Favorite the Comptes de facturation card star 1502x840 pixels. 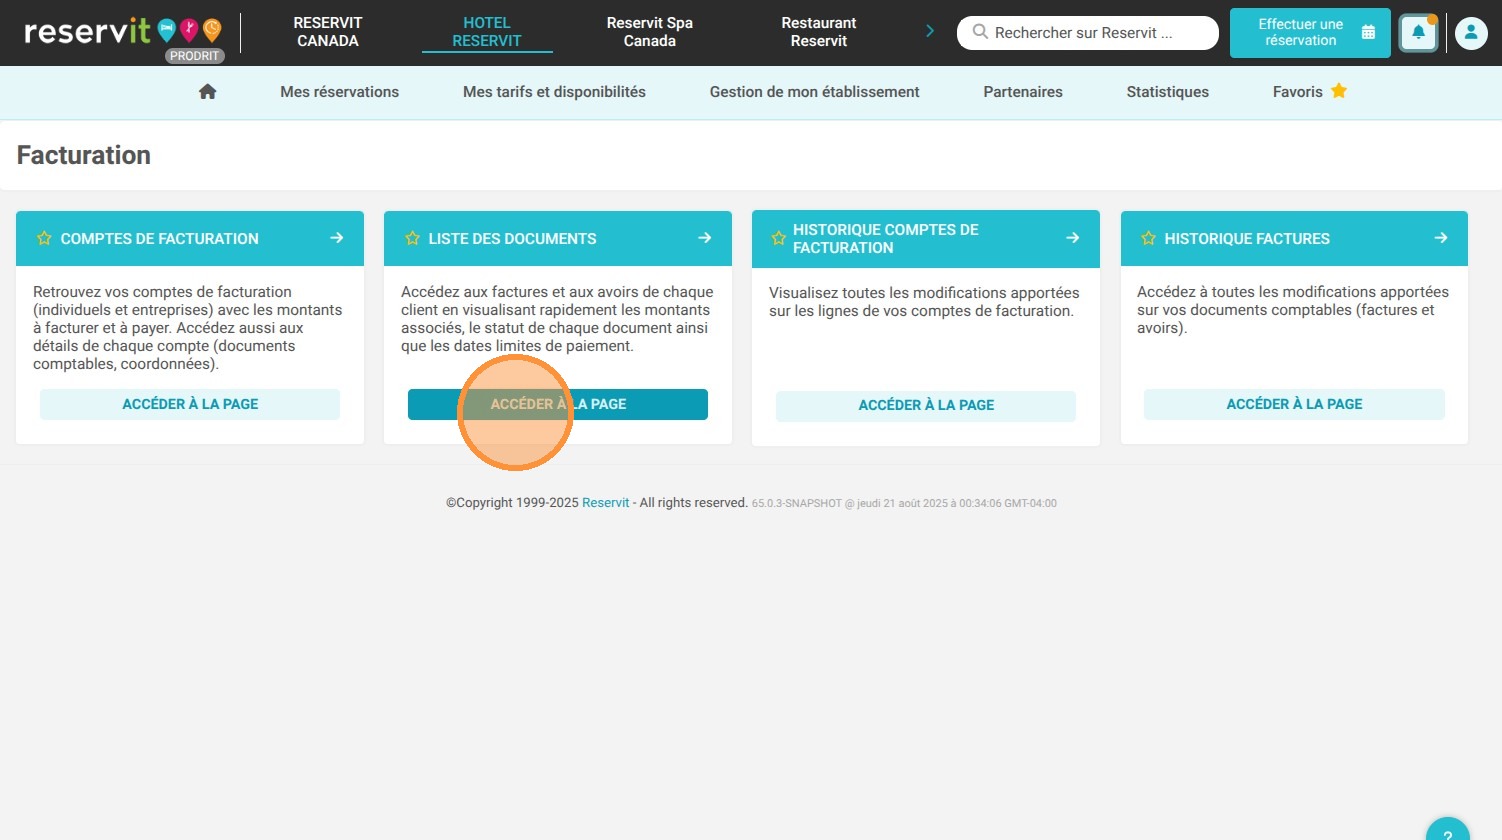coord(44,239)
